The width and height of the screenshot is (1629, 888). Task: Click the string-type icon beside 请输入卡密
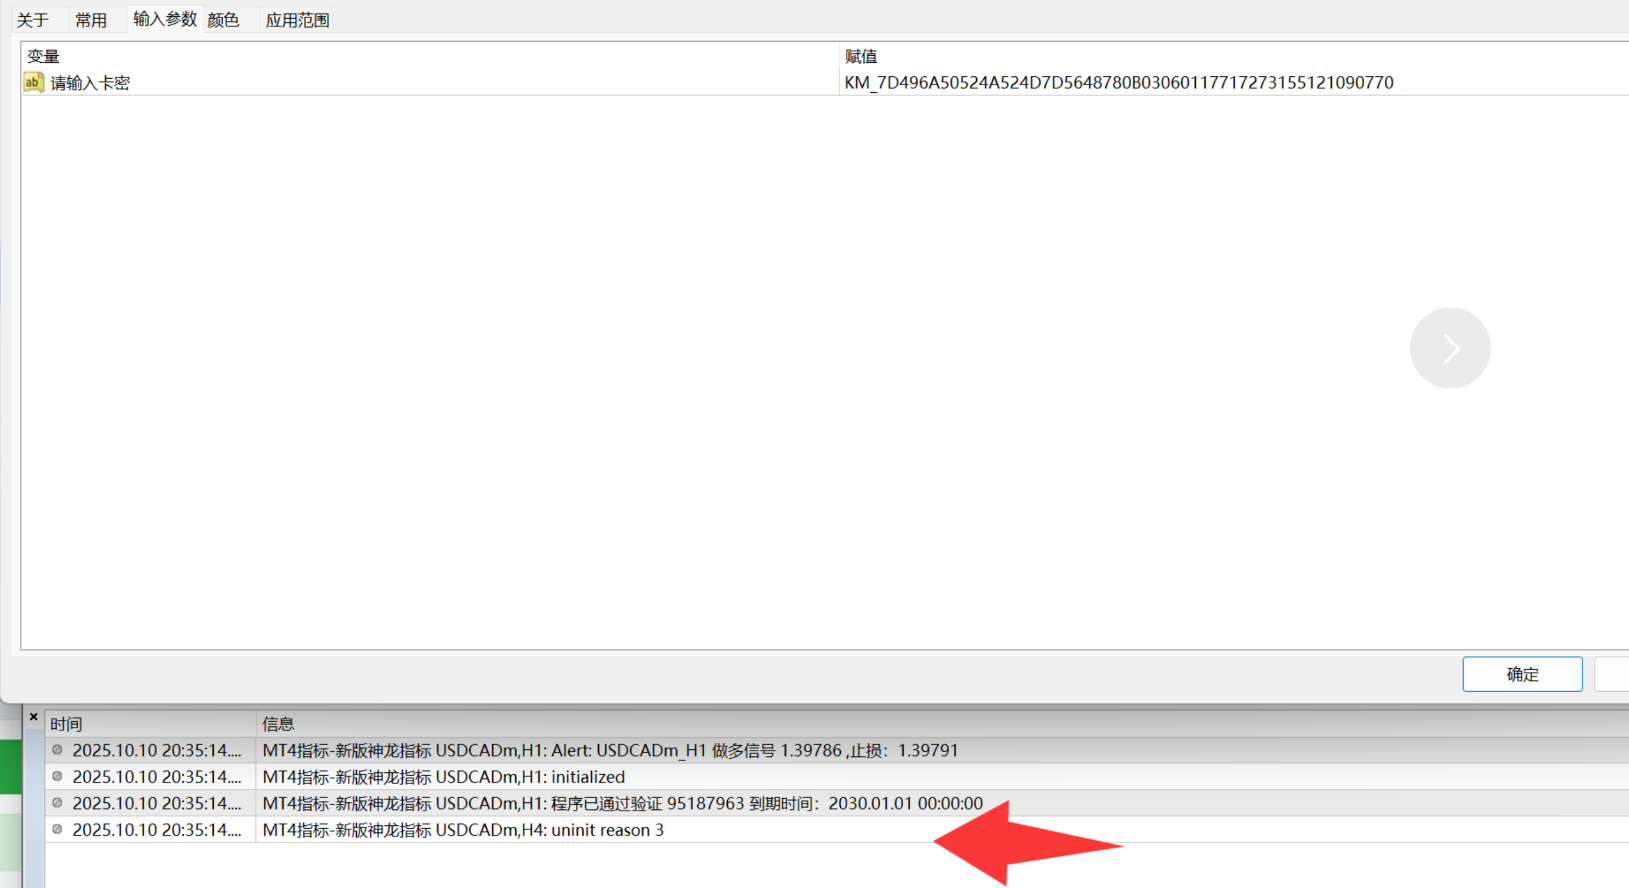click(33, 83)
